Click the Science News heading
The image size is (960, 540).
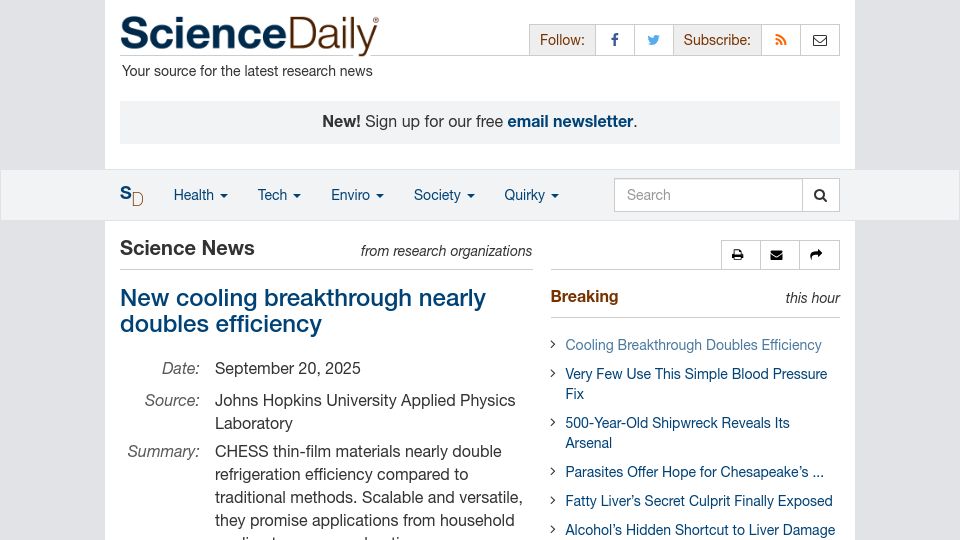187,249
